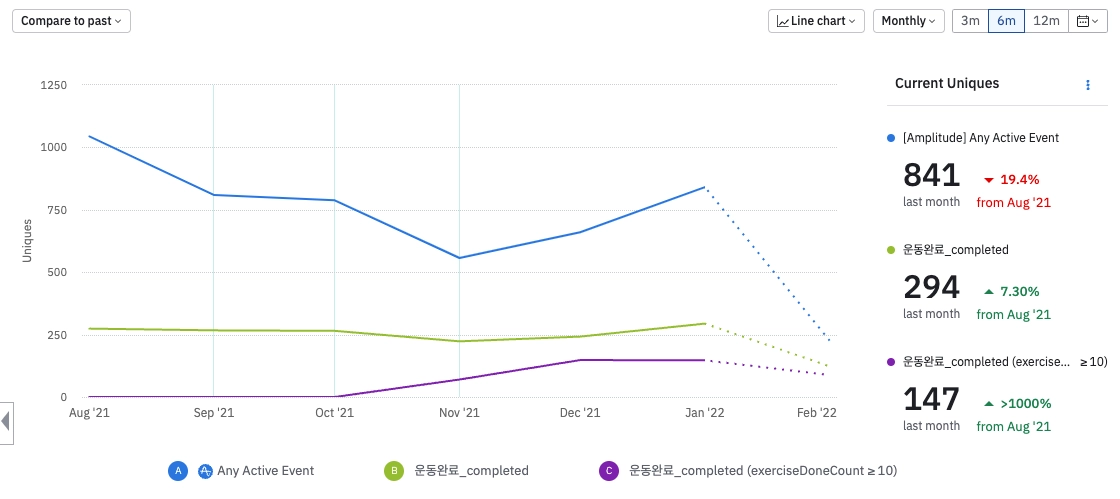Click the blue A legend badge
Image resolution: width=1120 pixels, height=499 pixels.
click(x=177, y=471)
